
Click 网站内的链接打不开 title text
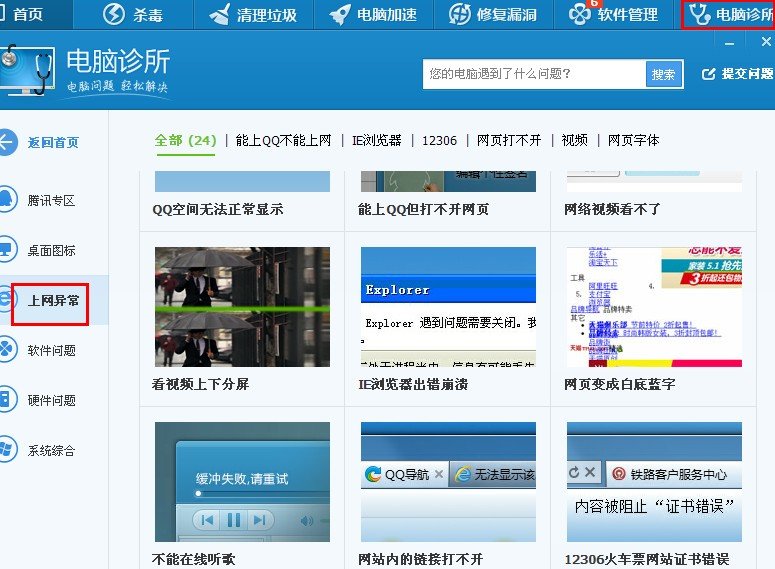420,559
